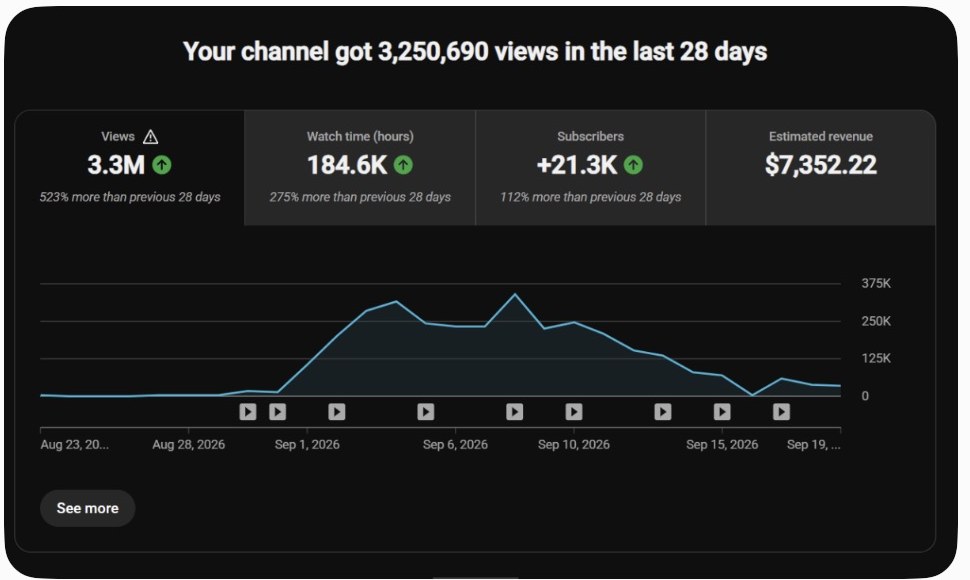Open the Watch time (hours) tab

click(x=360, y=168)
